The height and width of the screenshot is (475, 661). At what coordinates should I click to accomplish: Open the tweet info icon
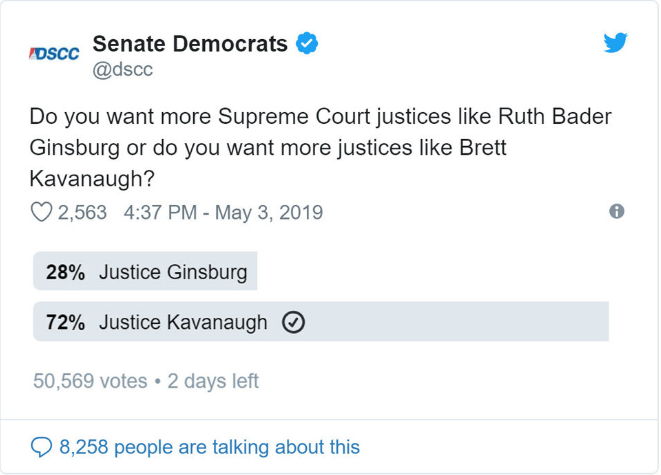[617, 212]
